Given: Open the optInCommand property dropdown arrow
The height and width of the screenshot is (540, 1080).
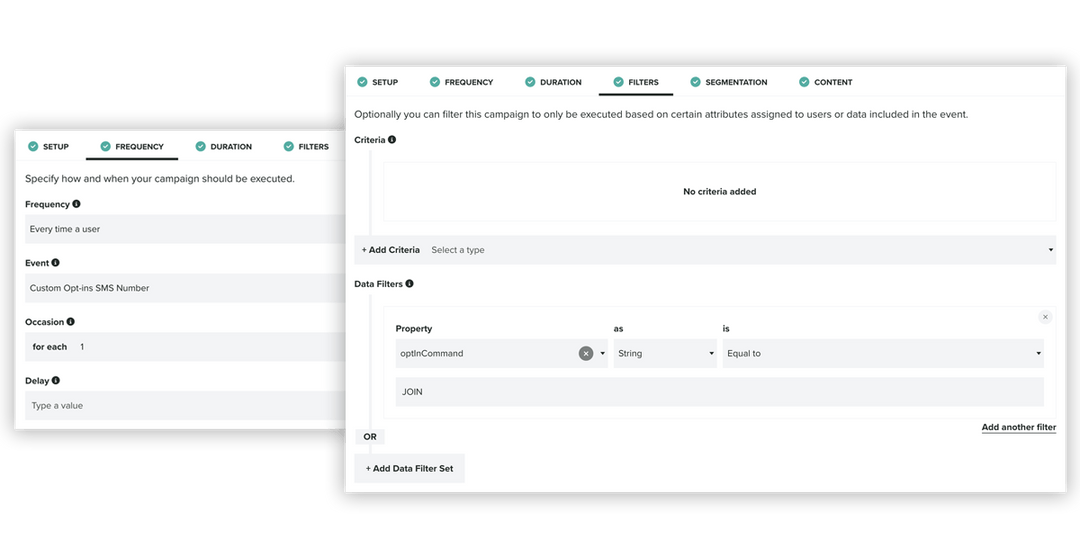Looking at the screenshot, I should point(603,354).
